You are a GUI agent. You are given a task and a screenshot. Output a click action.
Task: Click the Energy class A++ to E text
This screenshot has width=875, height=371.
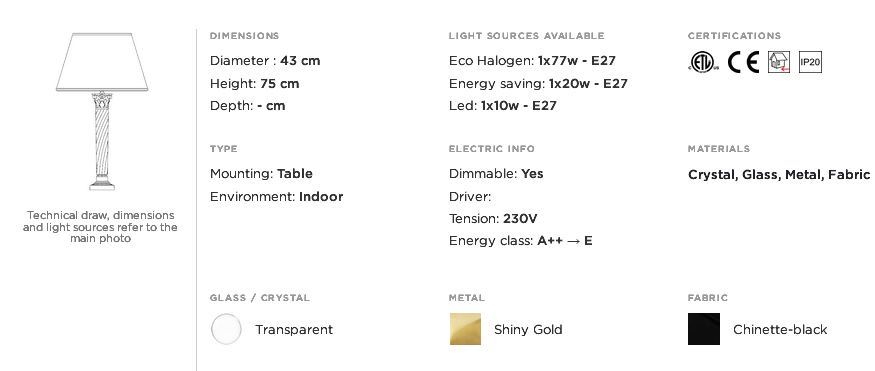[520, 241]
